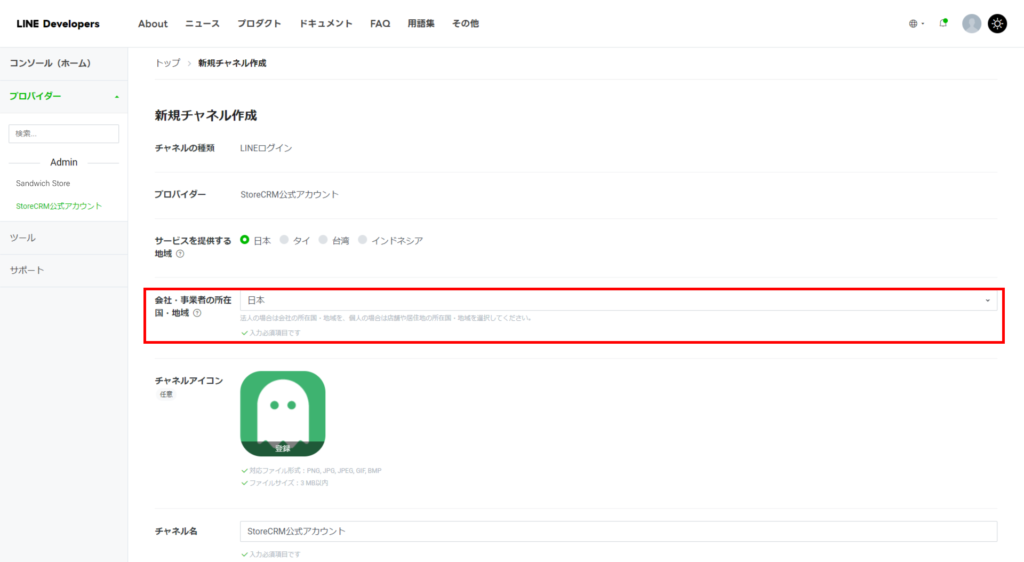The height and width of the screenshot is (562, 1024).
Task: Click the プロバイダー value StoreCRM公式アカウント
Action: pos(289,195)
